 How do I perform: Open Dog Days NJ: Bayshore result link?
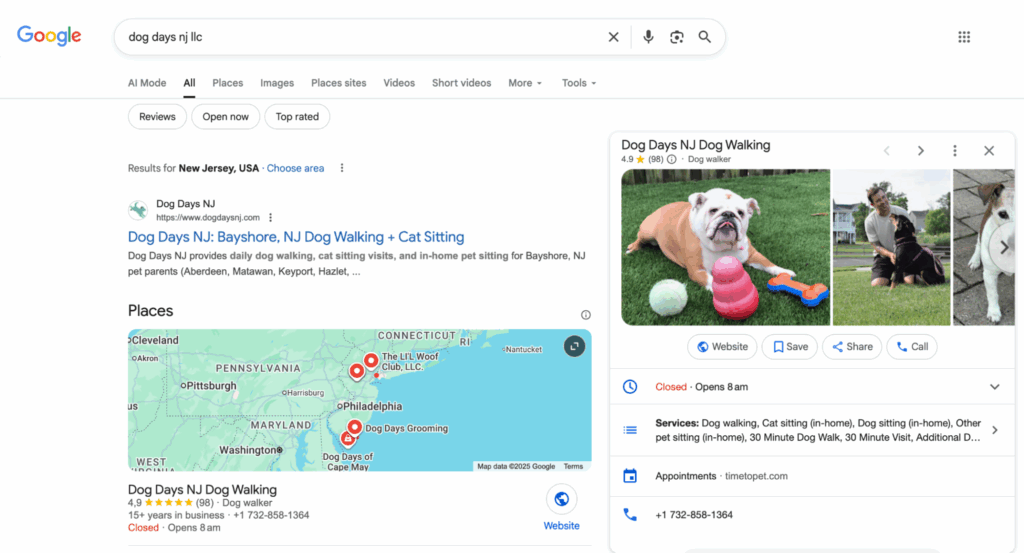(x=296, y=237)
